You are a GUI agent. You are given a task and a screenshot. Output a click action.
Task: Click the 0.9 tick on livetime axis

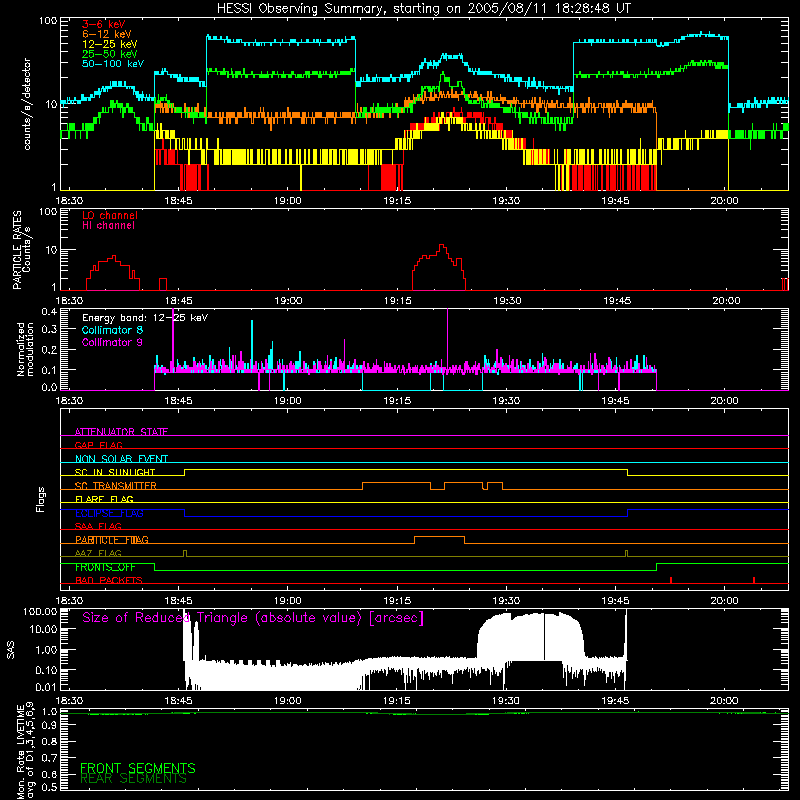[x=49, y=726]
